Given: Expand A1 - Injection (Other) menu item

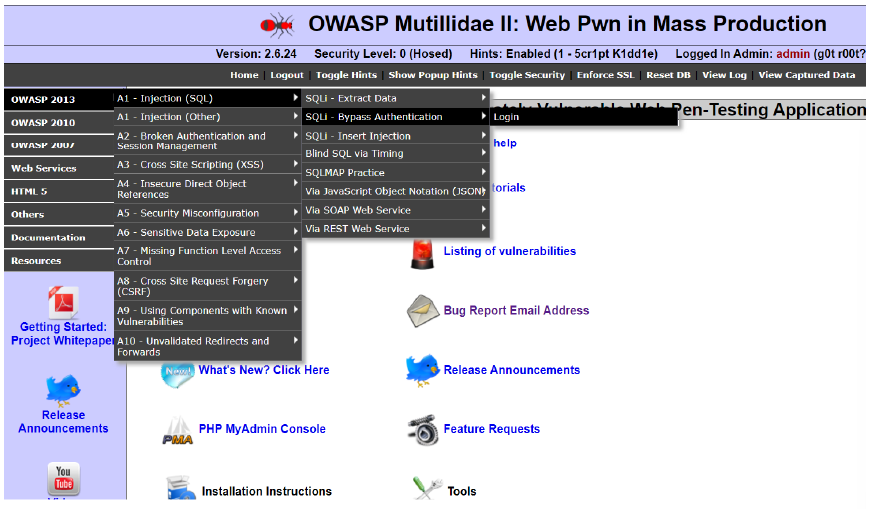Looking at the screenshot, I should [208, 117].
